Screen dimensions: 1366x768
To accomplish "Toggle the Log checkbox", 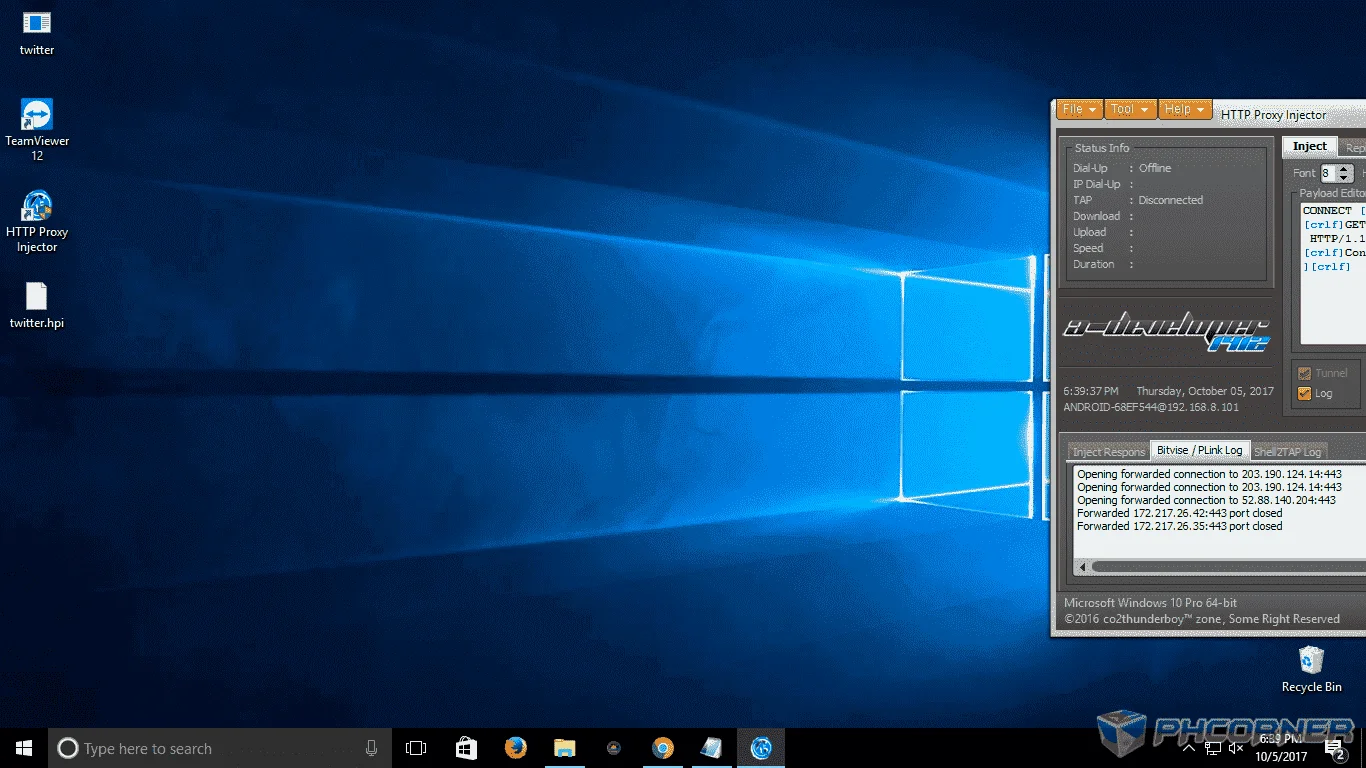I will pos(1304,394).
